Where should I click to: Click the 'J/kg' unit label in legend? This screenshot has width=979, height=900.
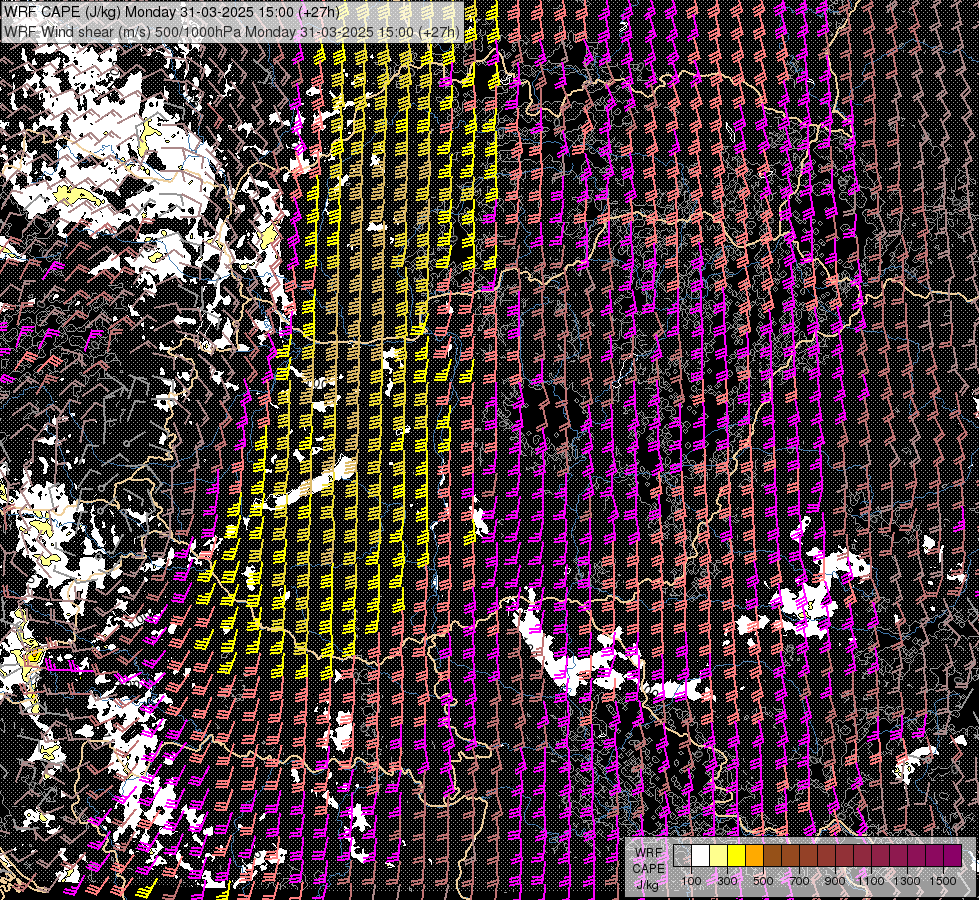click(648, 884)
